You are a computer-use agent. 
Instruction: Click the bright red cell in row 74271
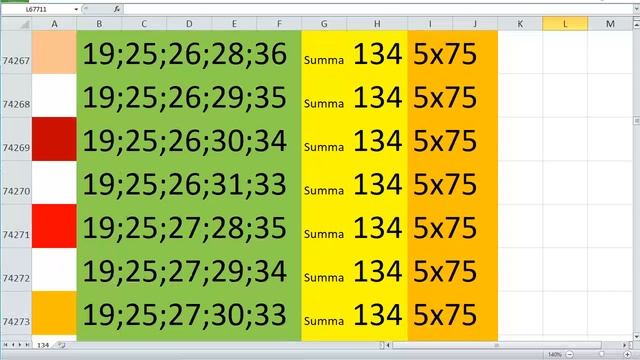(x=54, y=226)
